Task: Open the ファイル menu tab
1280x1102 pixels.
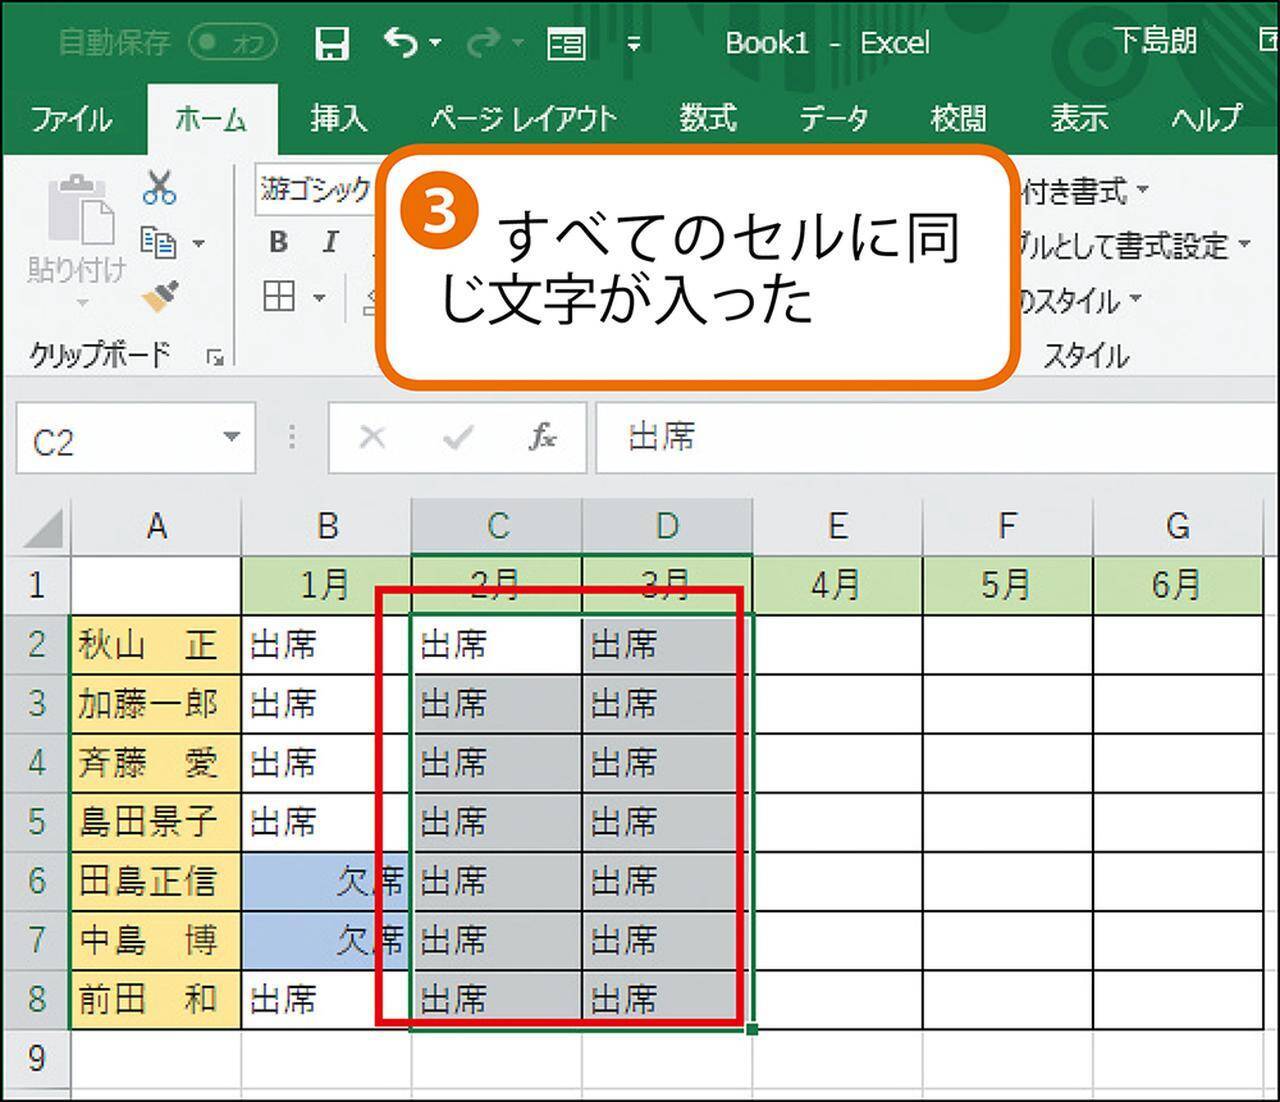Action: pyautogui.click(x=70, y=119)
